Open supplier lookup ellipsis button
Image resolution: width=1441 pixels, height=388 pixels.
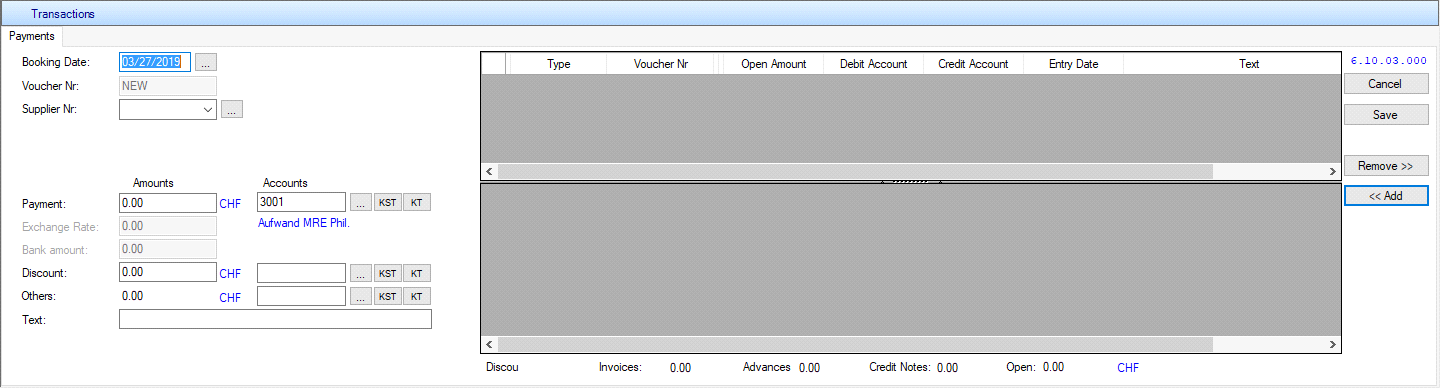coord(232,110)
